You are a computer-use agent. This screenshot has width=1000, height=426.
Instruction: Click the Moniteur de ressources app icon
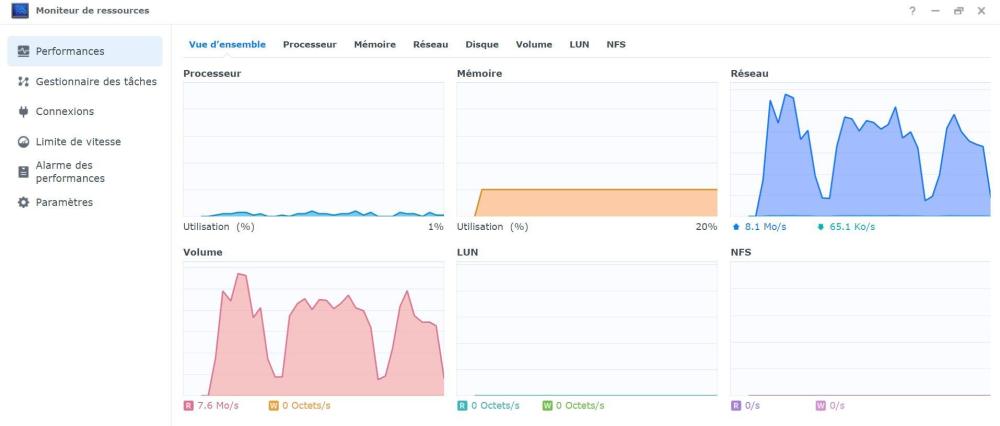(20, 11)
